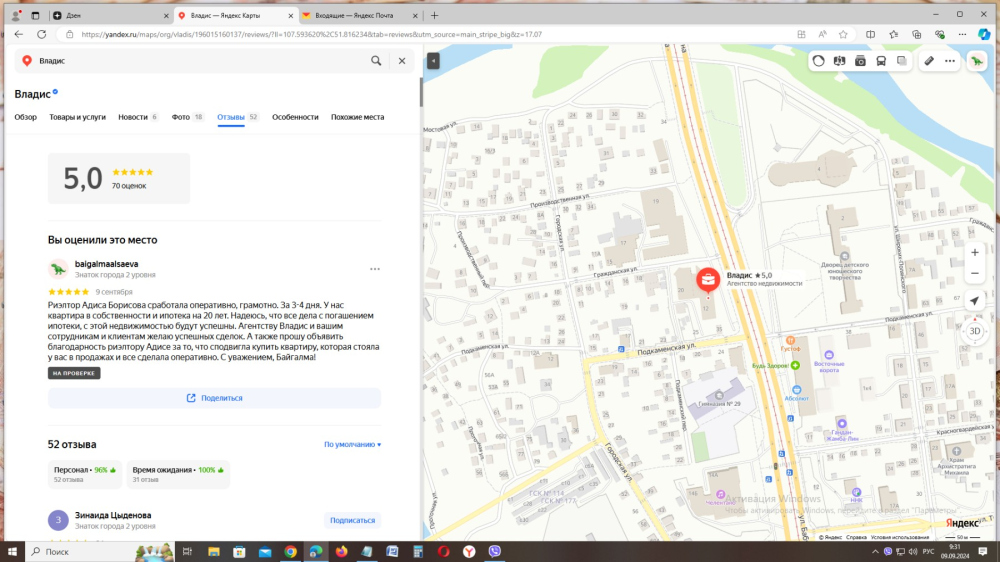Viewport: 1000px width, 562px height.
Task: Collapse the side panel with arrow
Action: coord(433,61)
